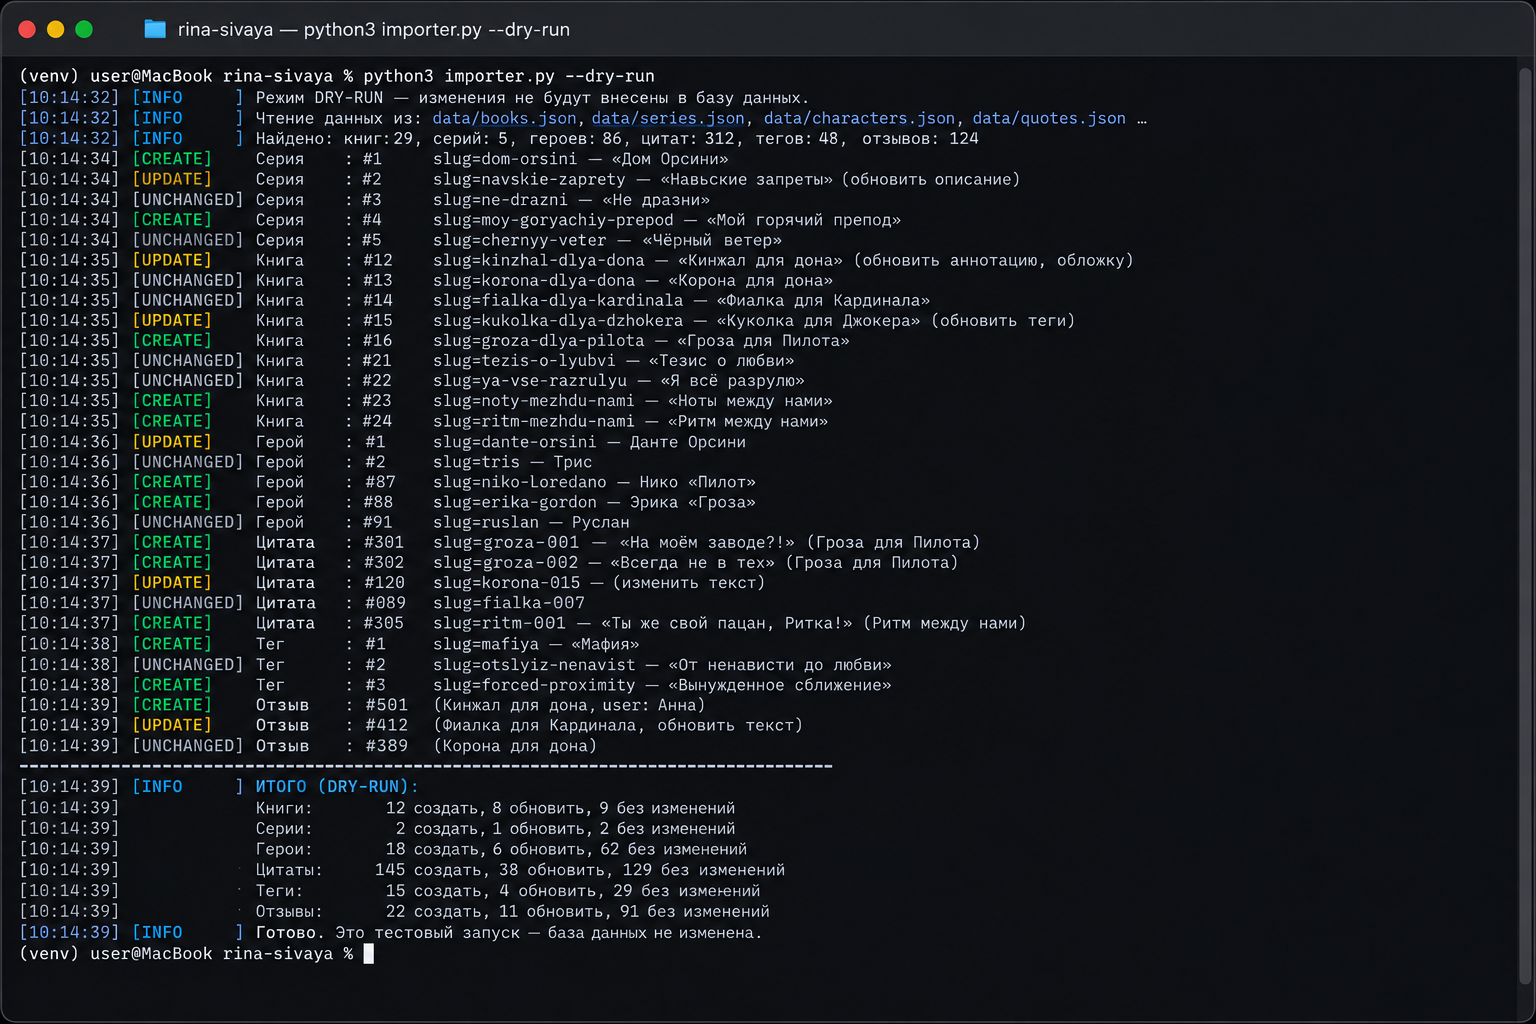Click the slug=groza-001 text
The image size is (1536, 1024).
click(x=505, y=543)
